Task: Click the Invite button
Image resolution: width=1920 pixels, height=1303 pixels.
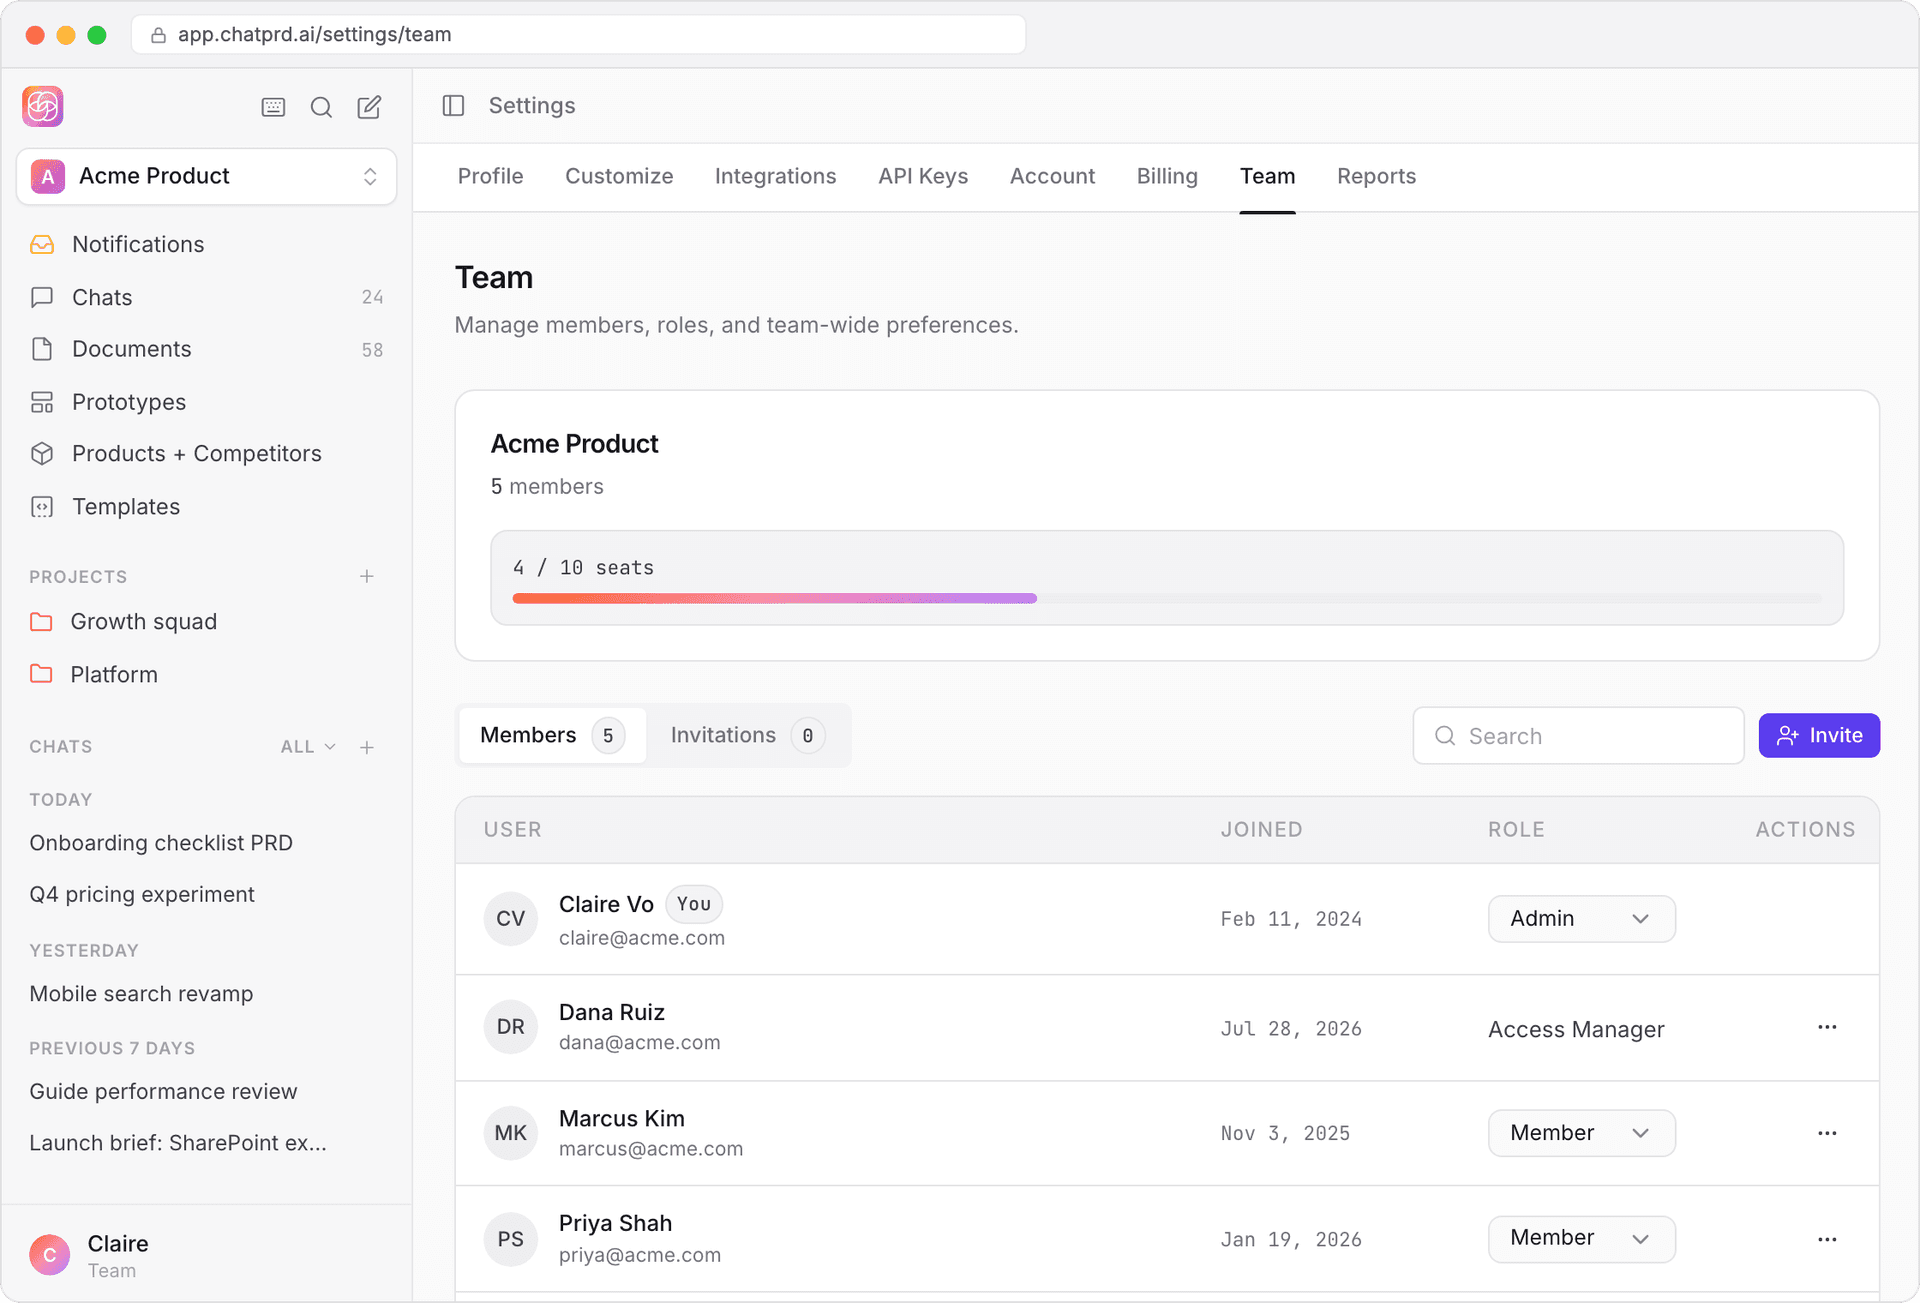Action: [1819, 736]
